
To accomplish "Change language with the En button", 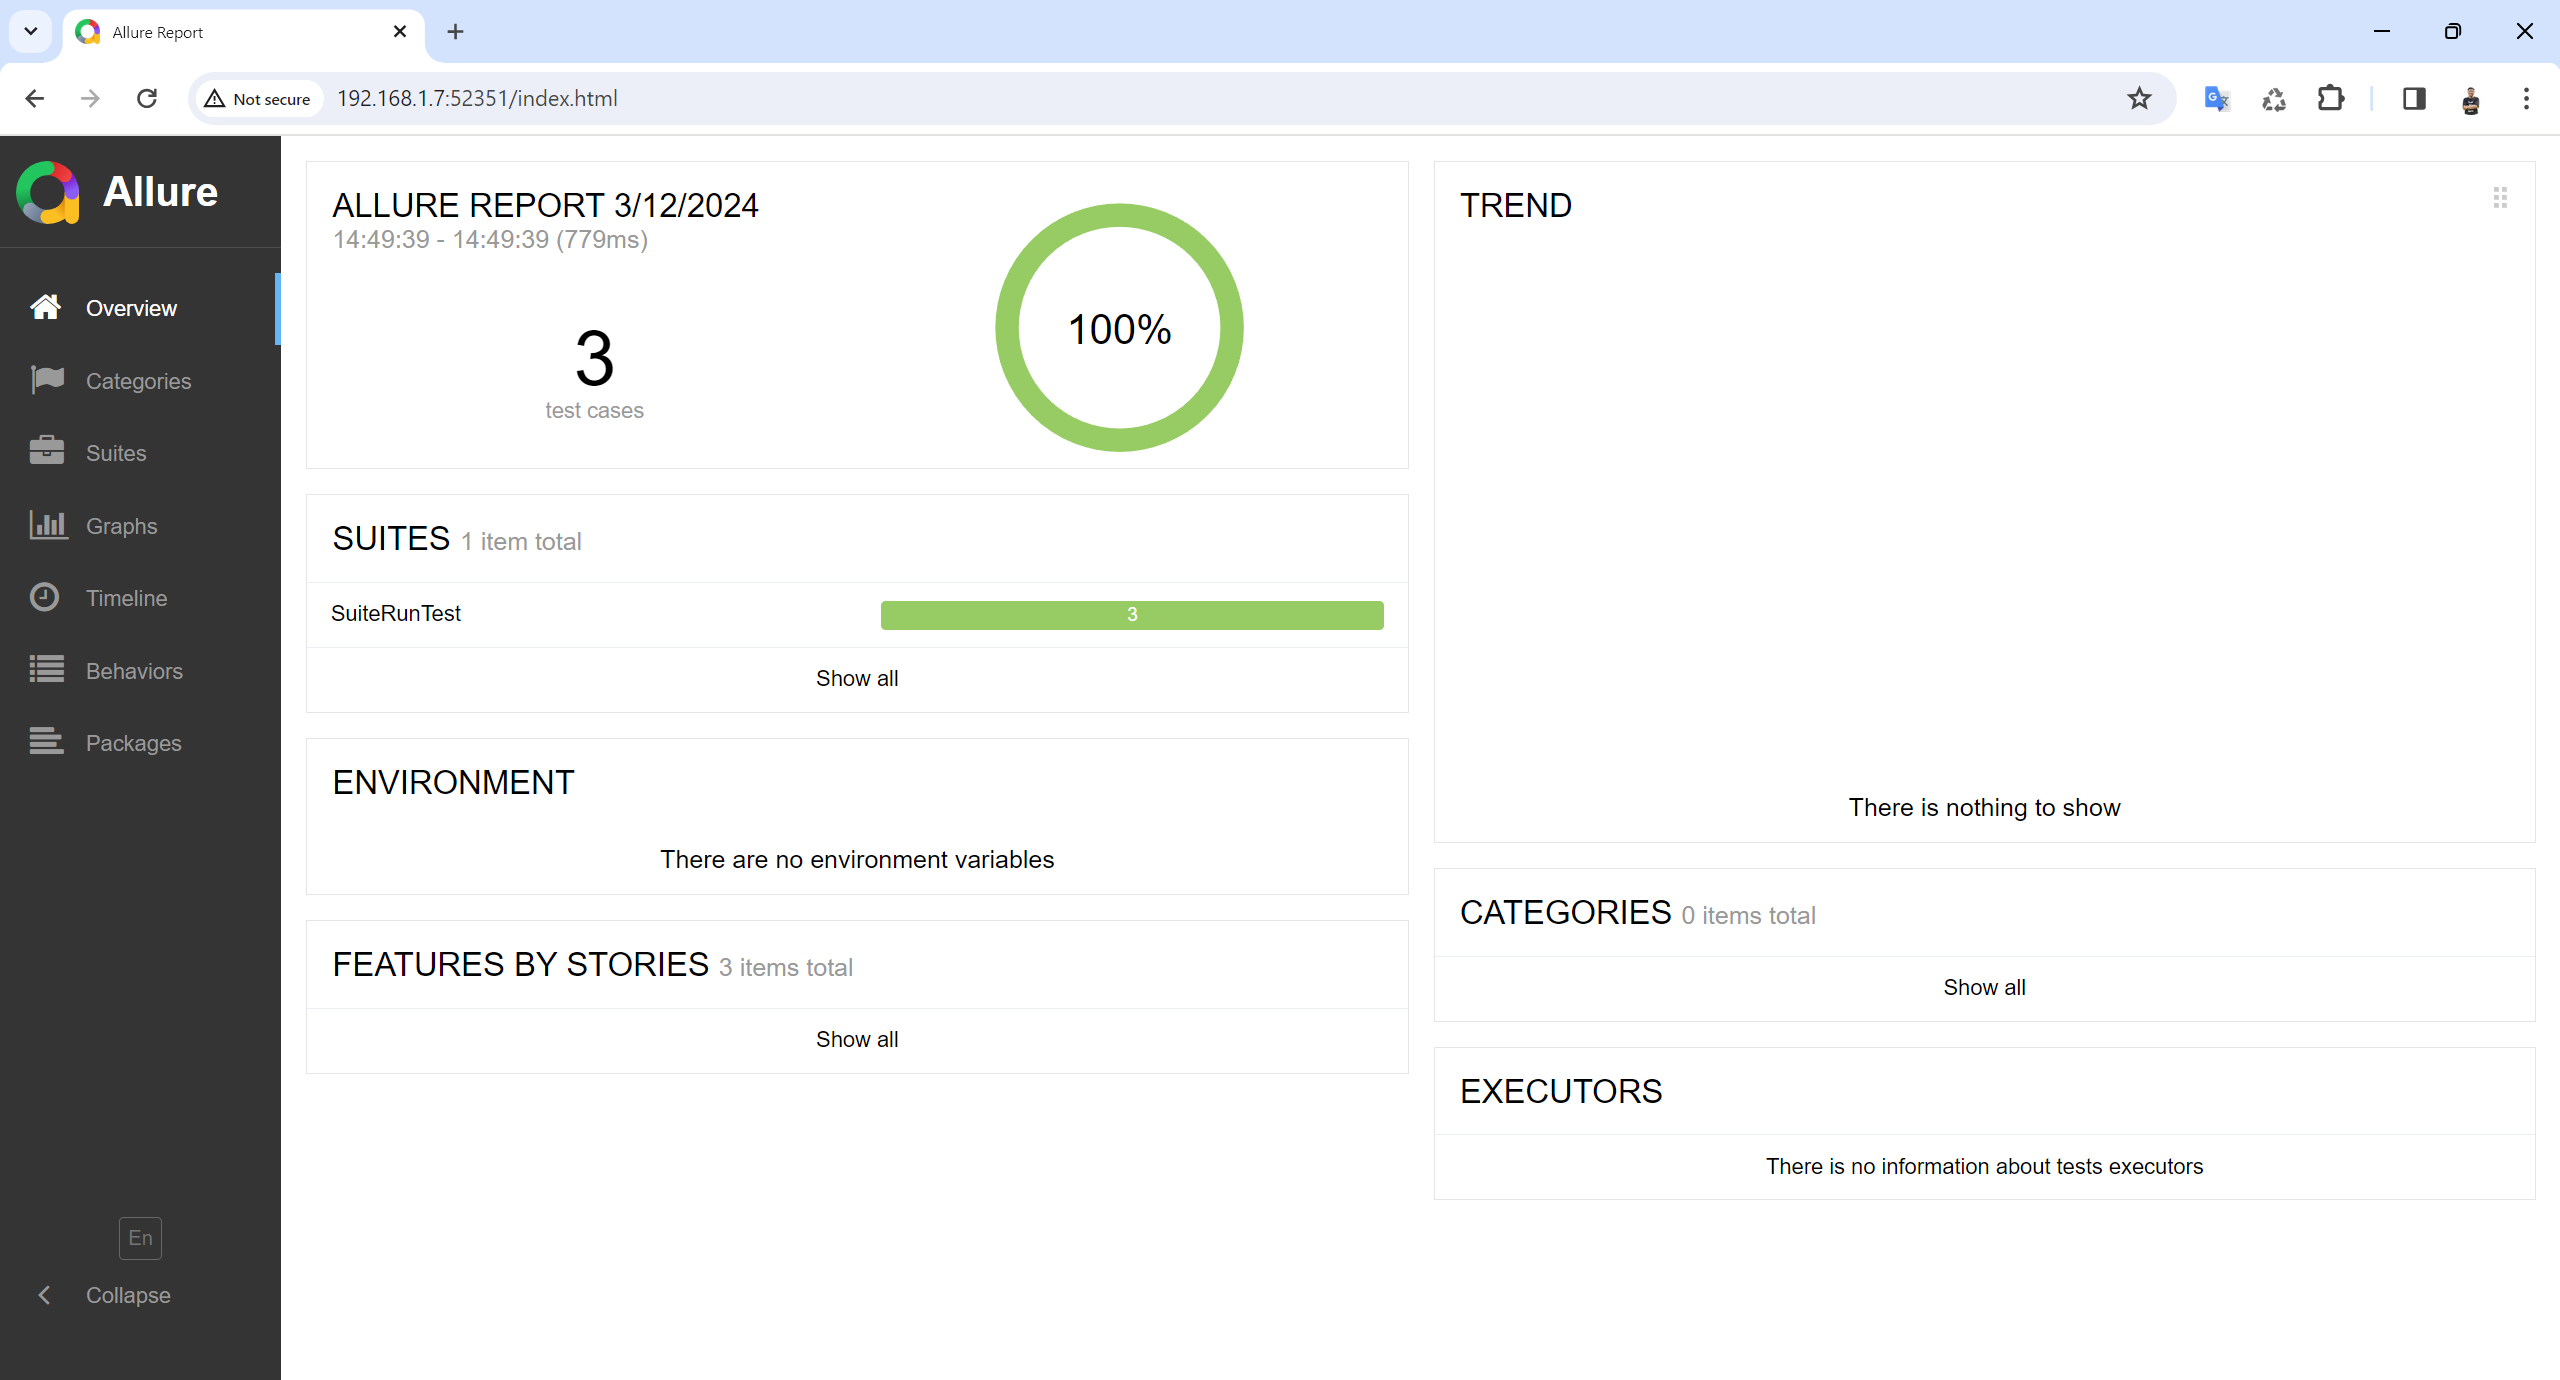I will [x=140, y=1238].
